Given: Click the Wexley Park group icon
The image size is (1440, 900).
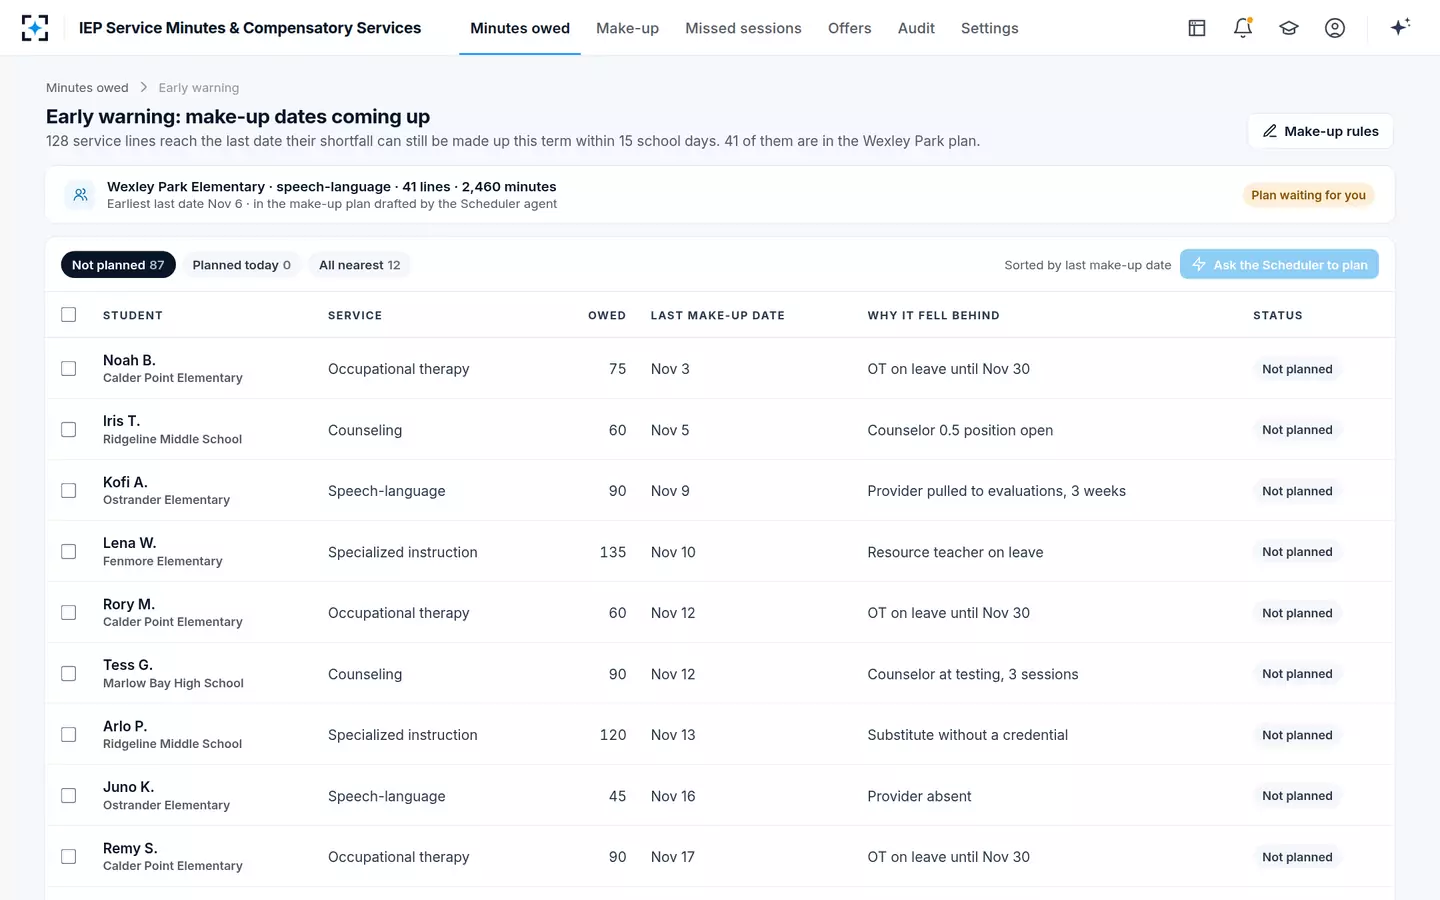Looking at the screenshot, I should point(80,195).
